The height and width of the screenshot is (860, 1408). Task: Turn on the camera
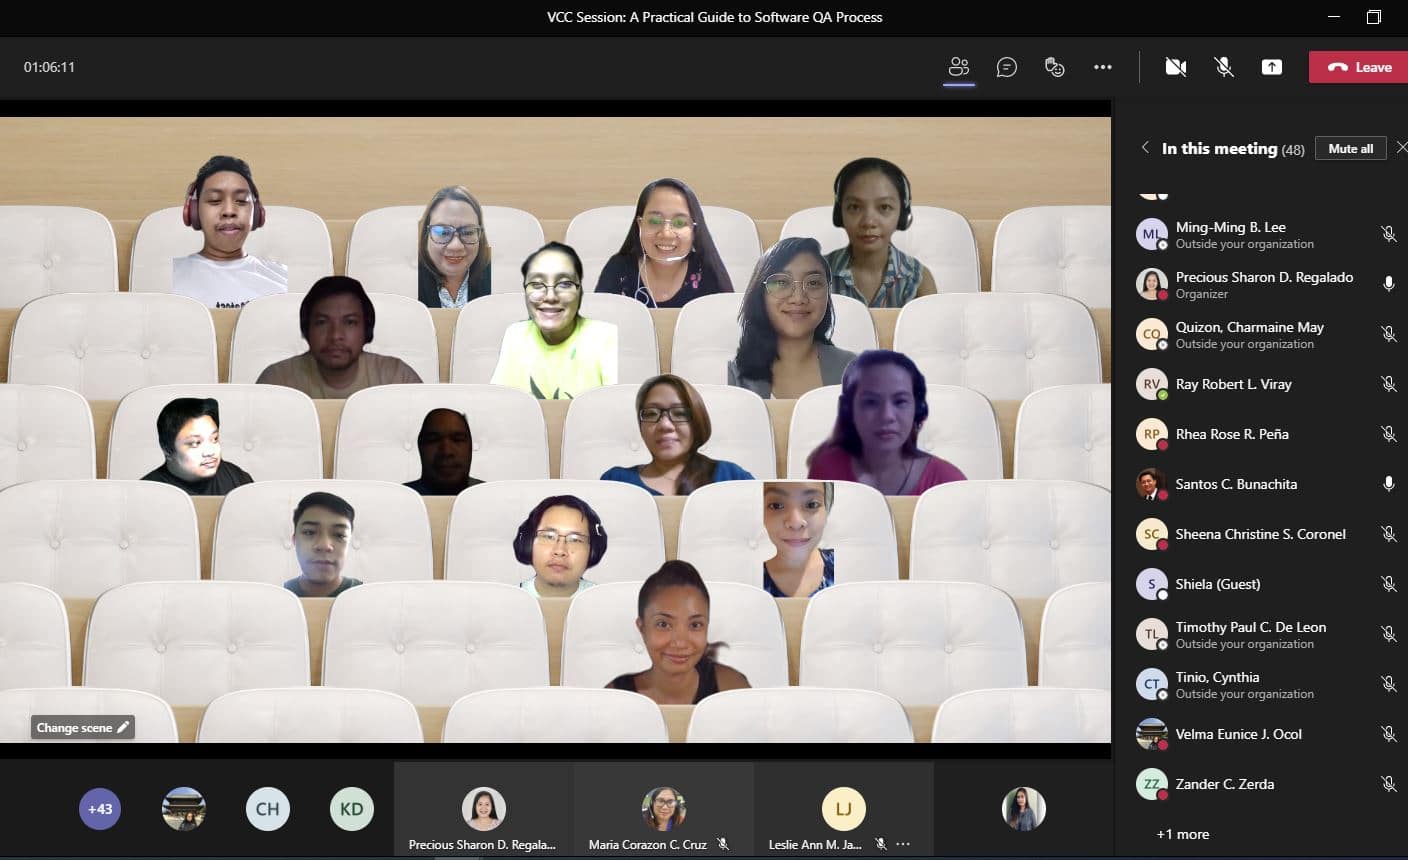(1176, 67)
